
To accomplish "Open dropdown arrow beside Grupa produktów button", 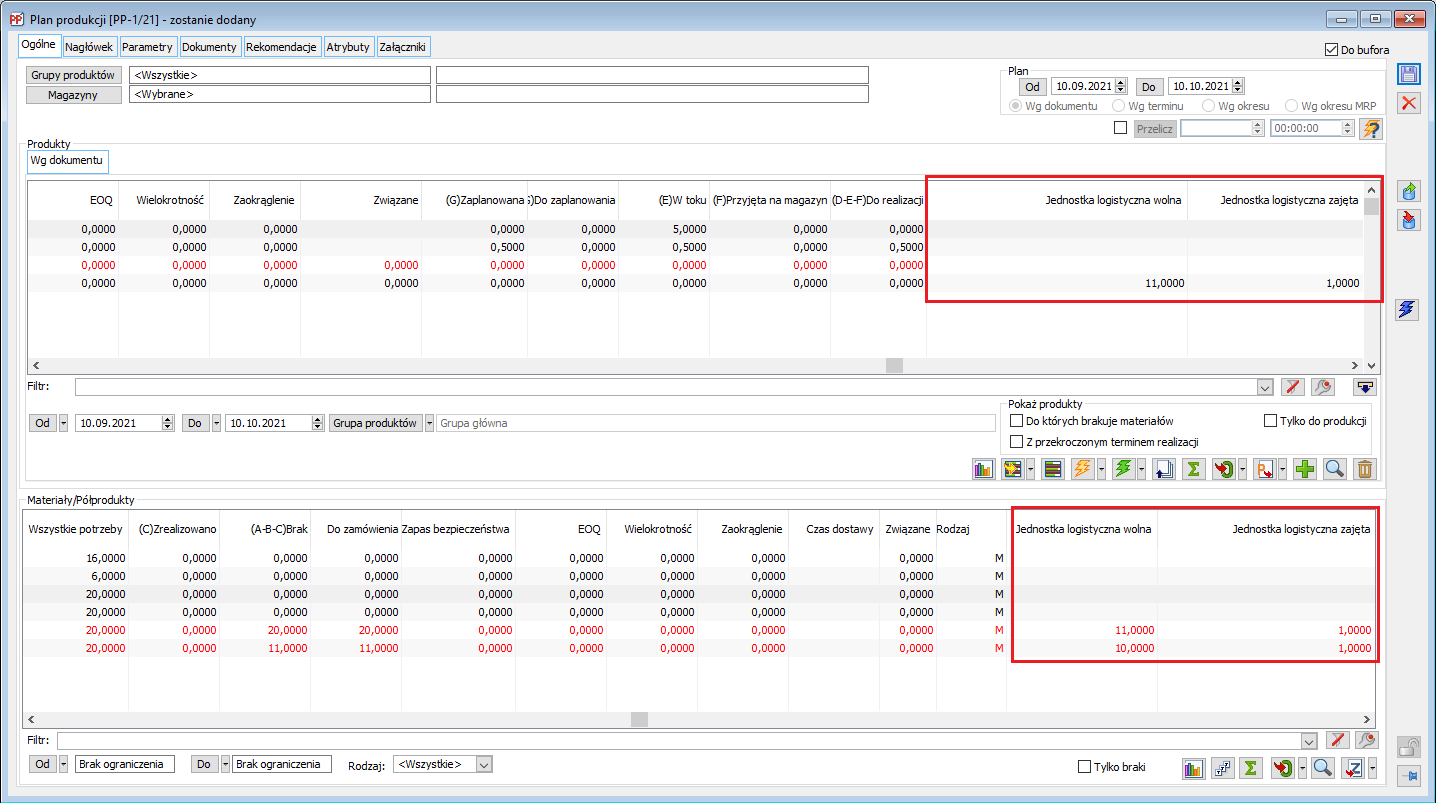I will coord(430,423).
